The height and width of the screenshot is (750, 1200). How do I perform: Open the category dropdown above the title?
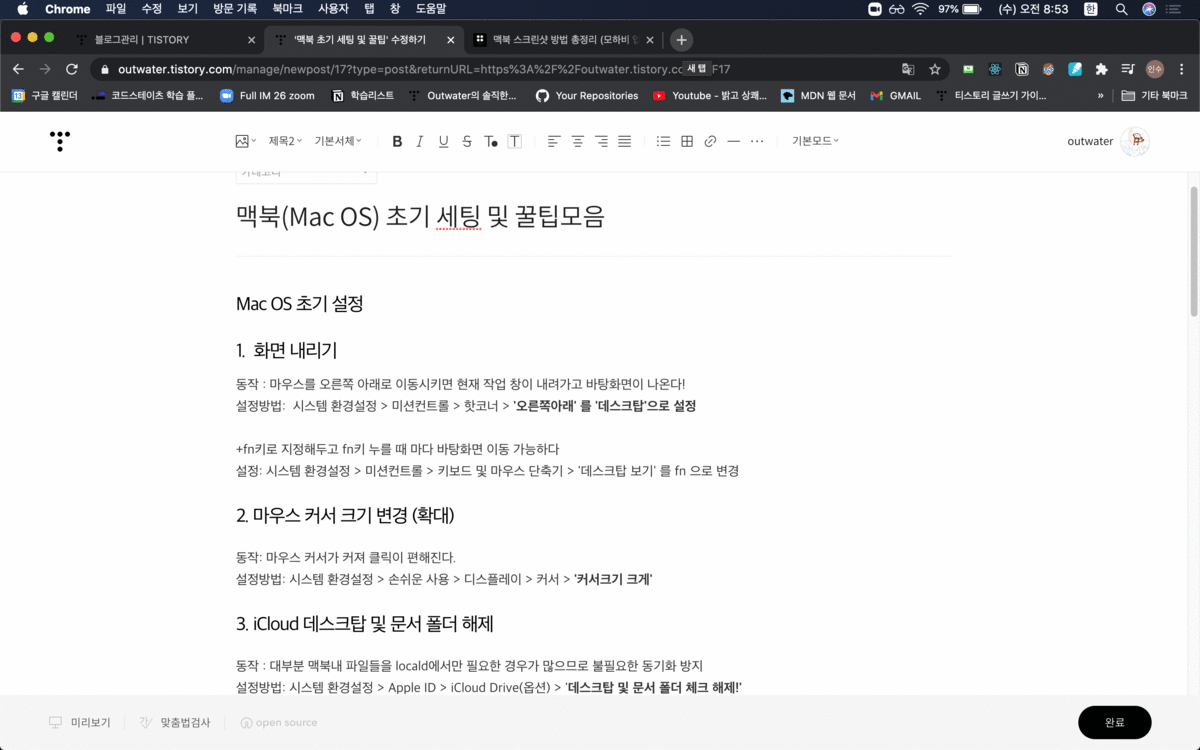tap(306, 174)
